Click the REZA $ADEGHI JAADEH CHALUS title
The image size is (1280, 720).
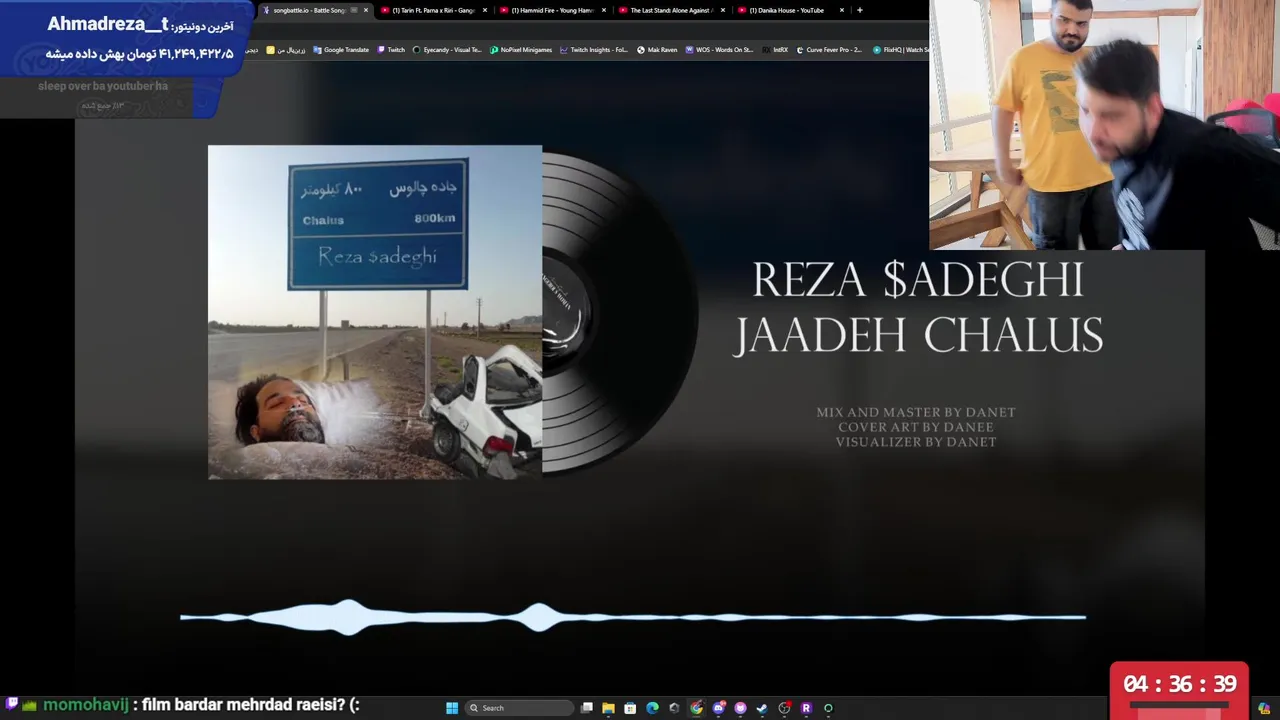point(918,308)
